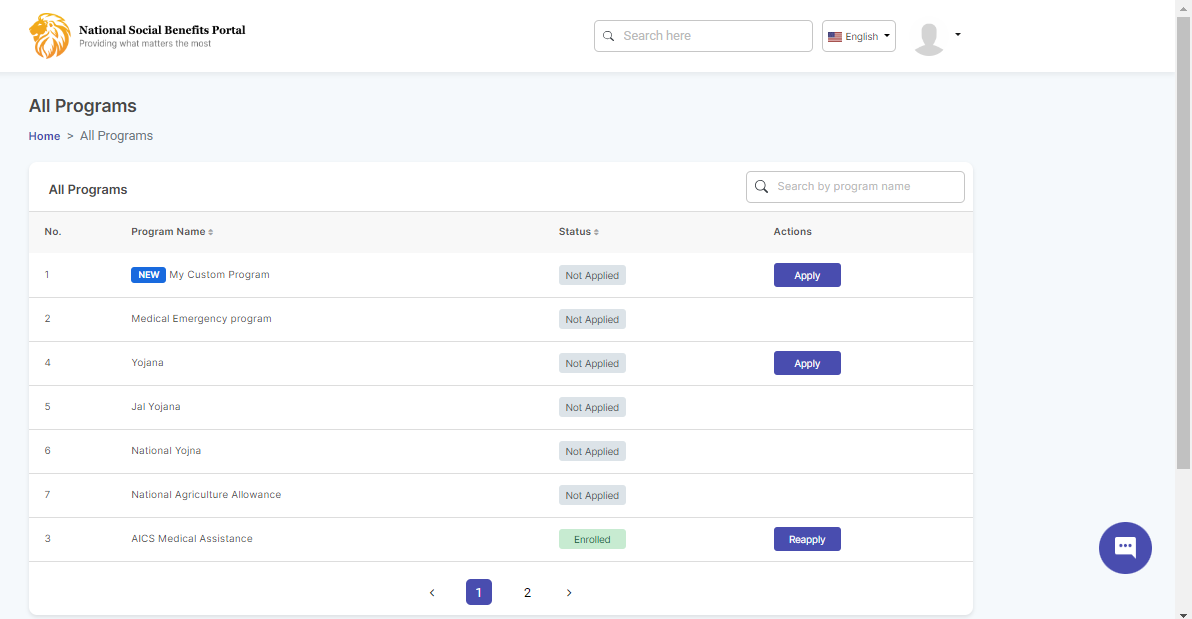Go to previous page using left arrow
1192x619 pixels.
click(432, 593)
